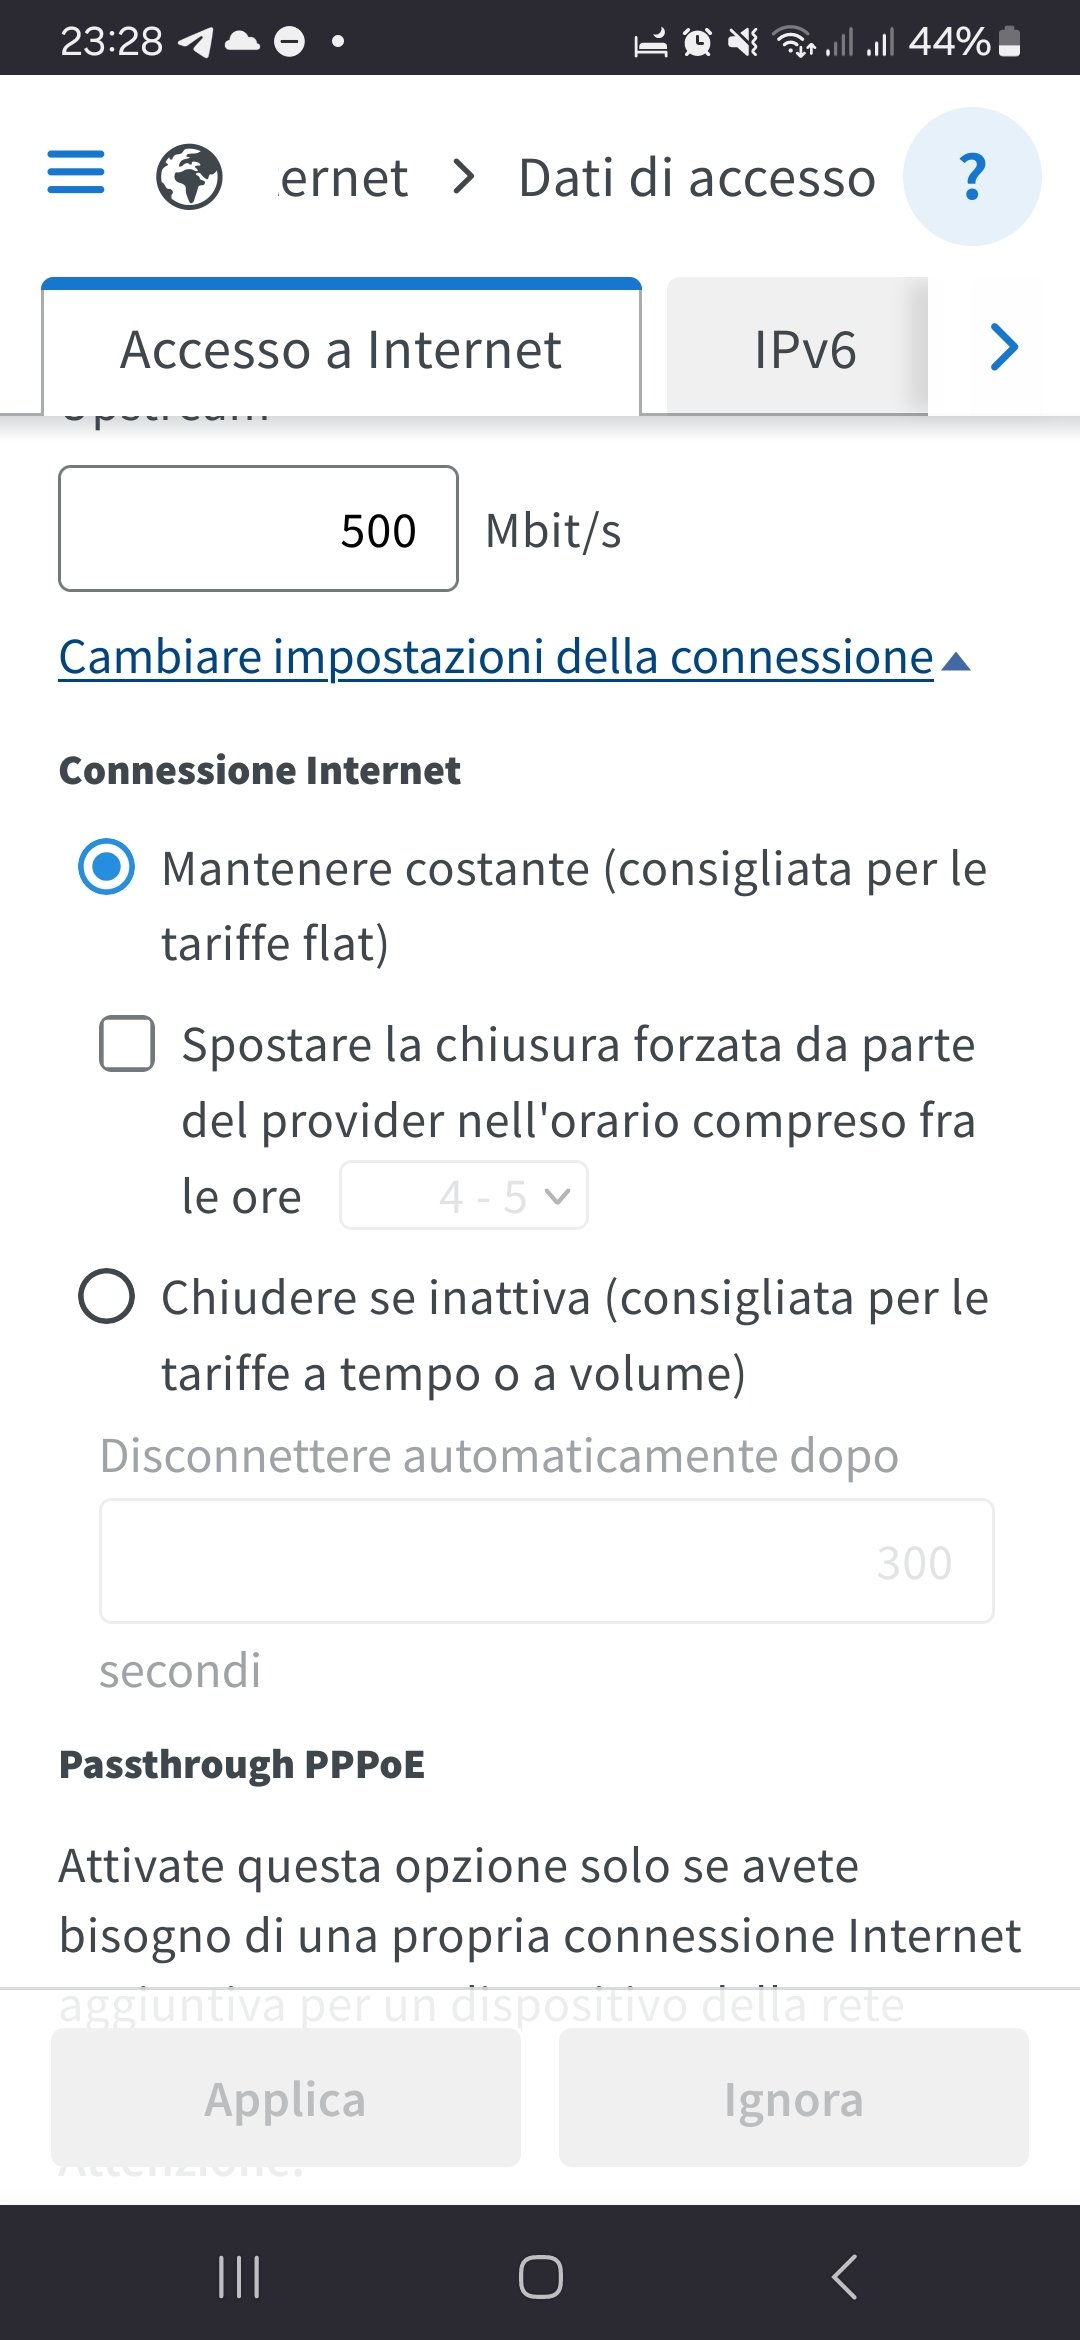The image size is (1080, 2340).
Task: Focus the 500 Mbit/s speed field
Action: [x=259, y=529]
